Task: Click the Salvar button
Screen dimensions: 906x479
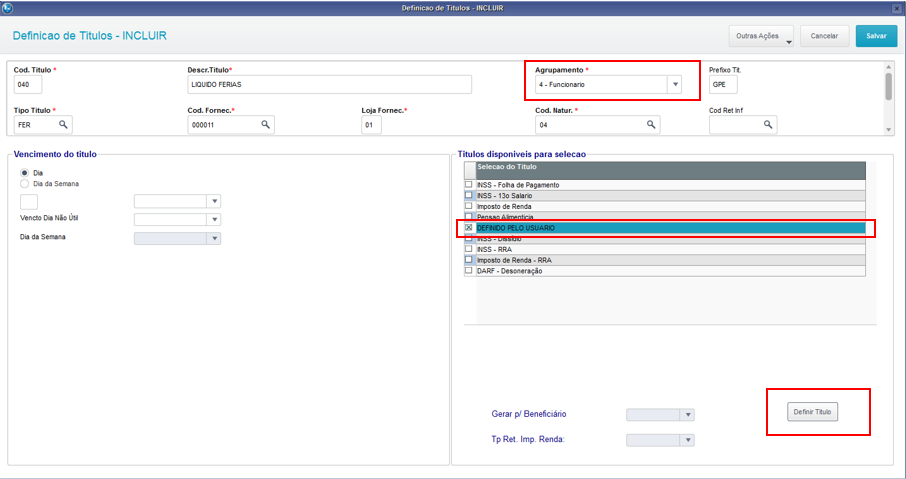Action: click(877, 36)
